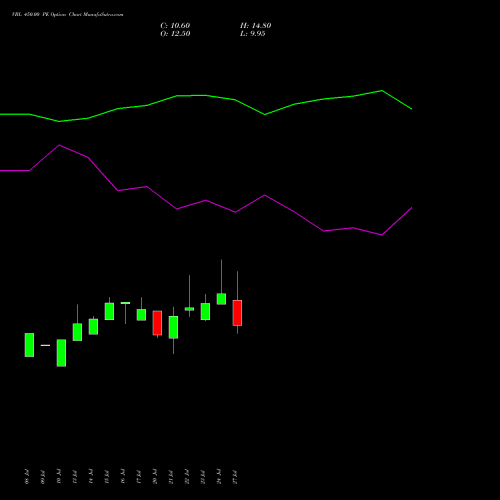This screenshot has width=500, height=500.
Task: Select the small green candle above 22 Jul
Action: [x=189, y=309]
